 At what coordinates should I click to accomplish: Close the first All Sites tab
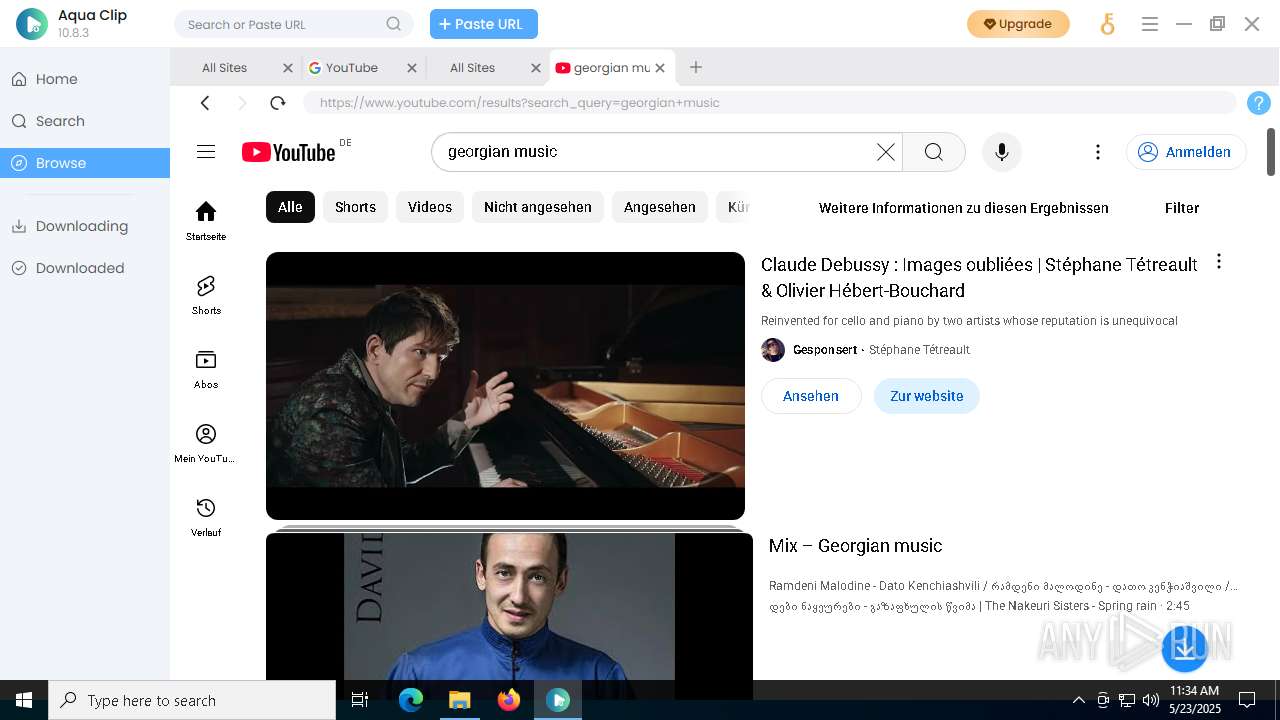288,68
